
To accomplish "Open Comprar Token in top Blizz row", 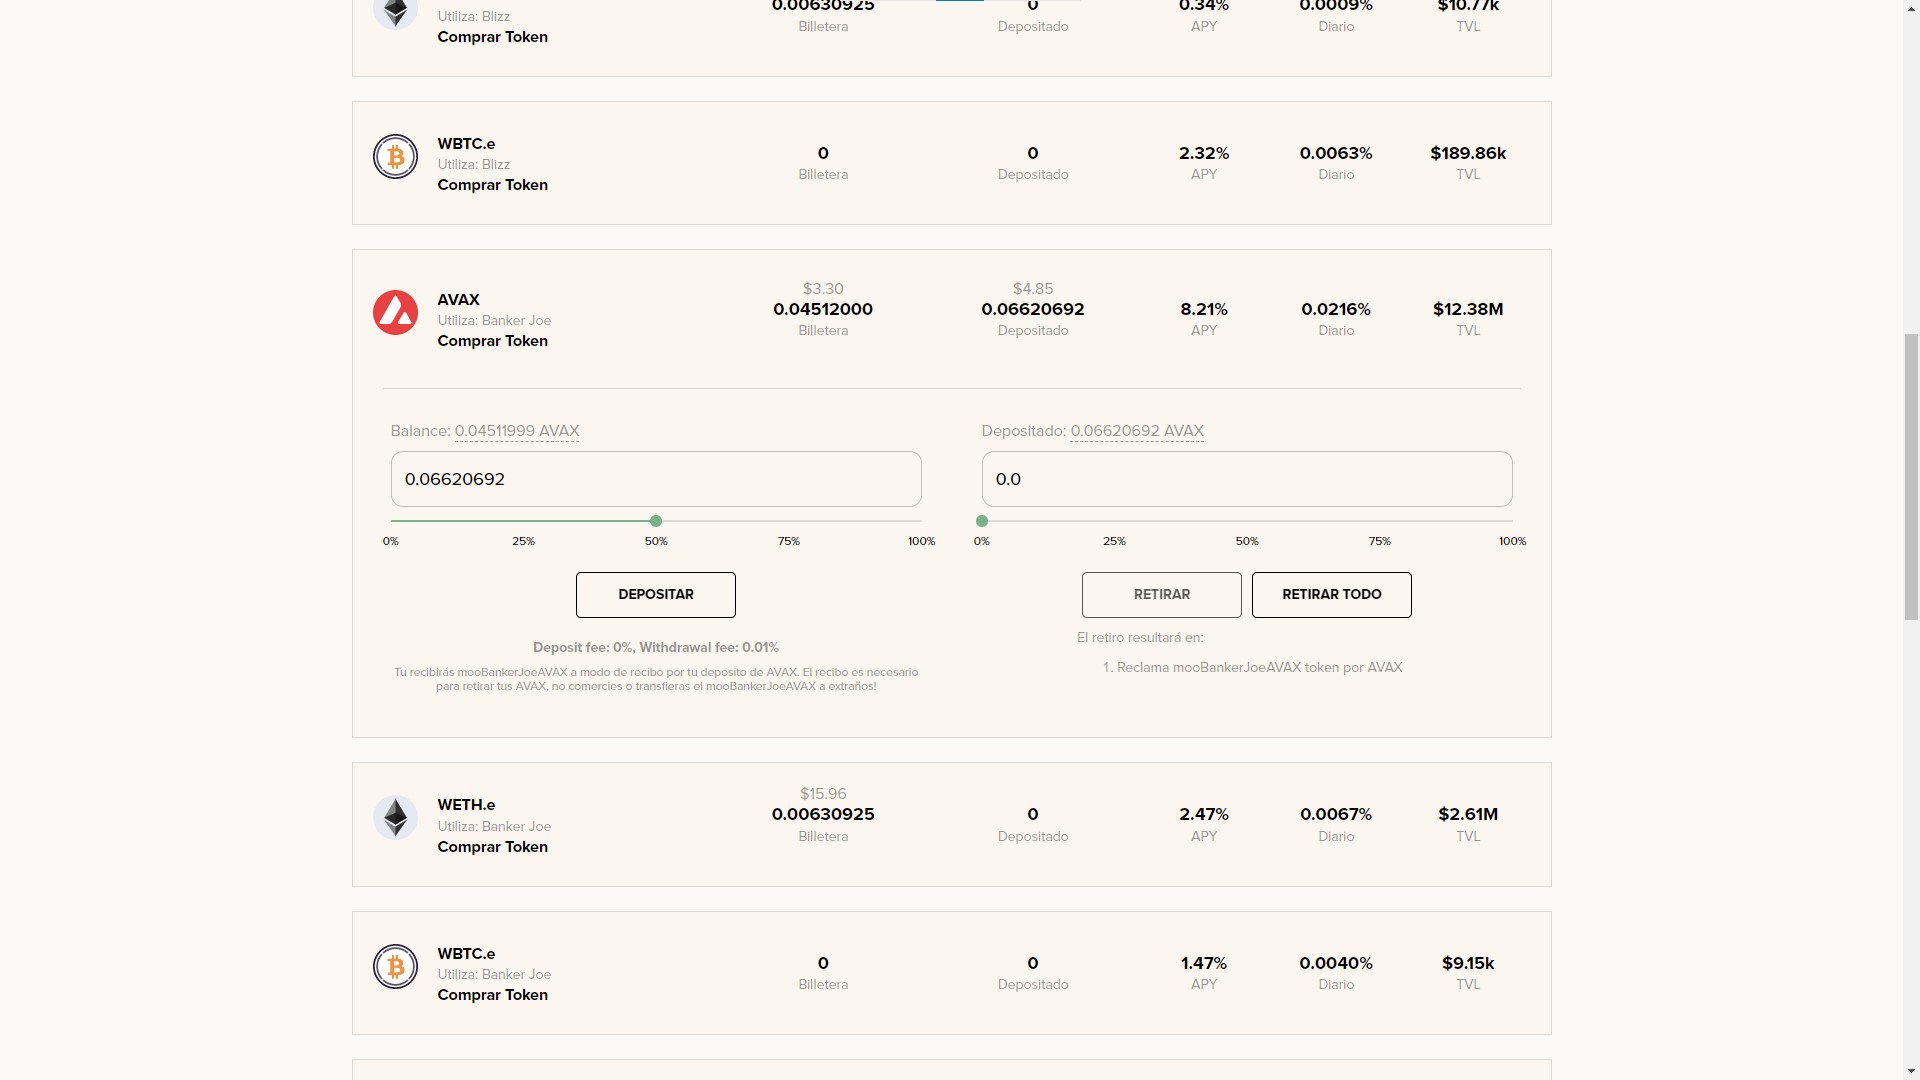I will 492,37.
